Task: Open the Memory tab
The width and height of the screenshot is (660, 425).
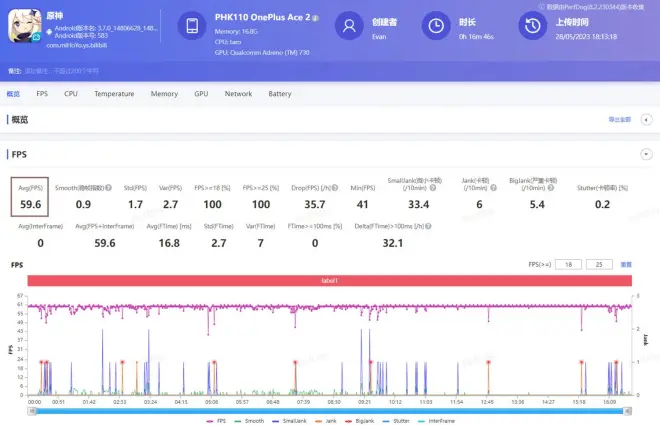Action: [164, 93]
